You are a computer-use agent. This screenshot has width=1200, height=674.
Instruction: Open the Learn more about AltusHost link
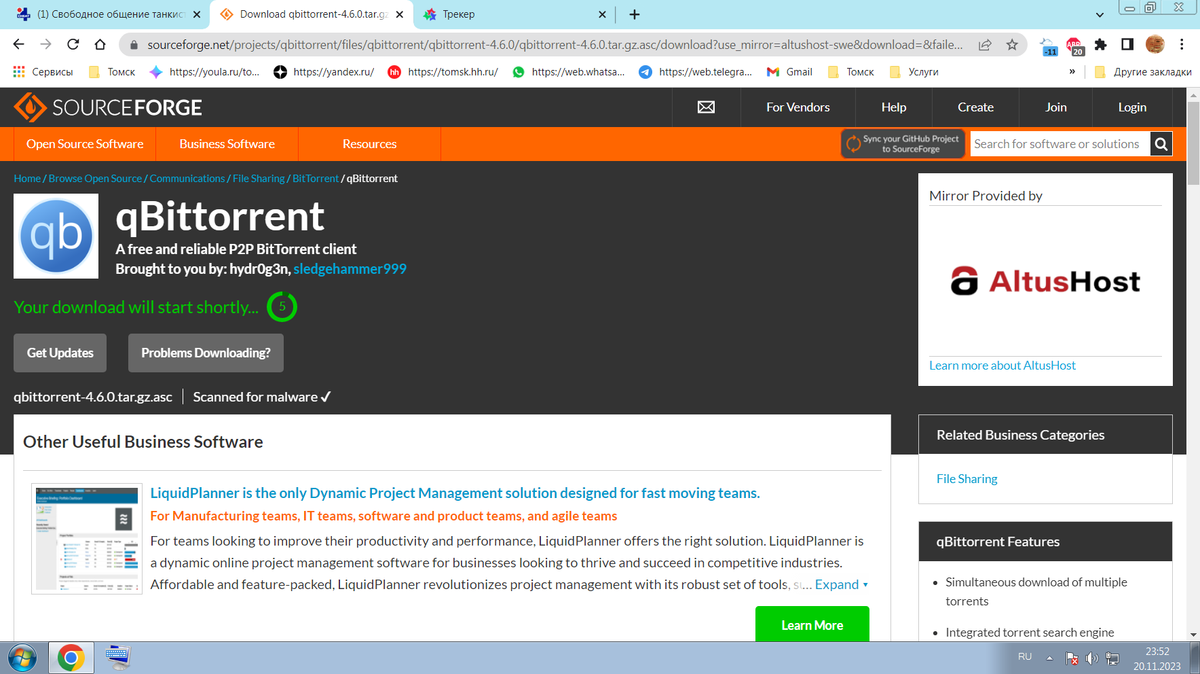[x=1002, y=366]
